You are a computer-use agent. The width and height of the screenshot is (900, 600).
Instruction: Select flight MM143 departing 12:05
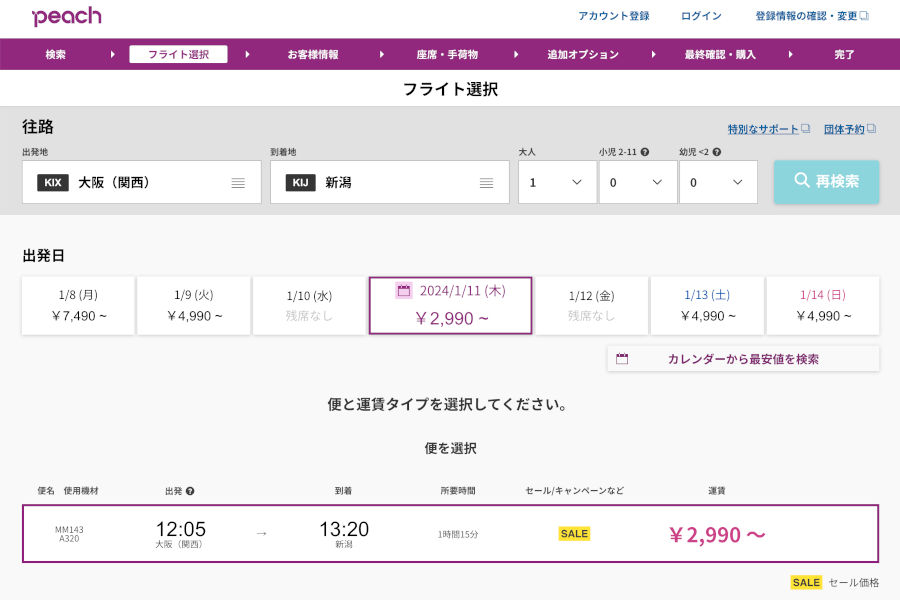(x=450, y=534)
